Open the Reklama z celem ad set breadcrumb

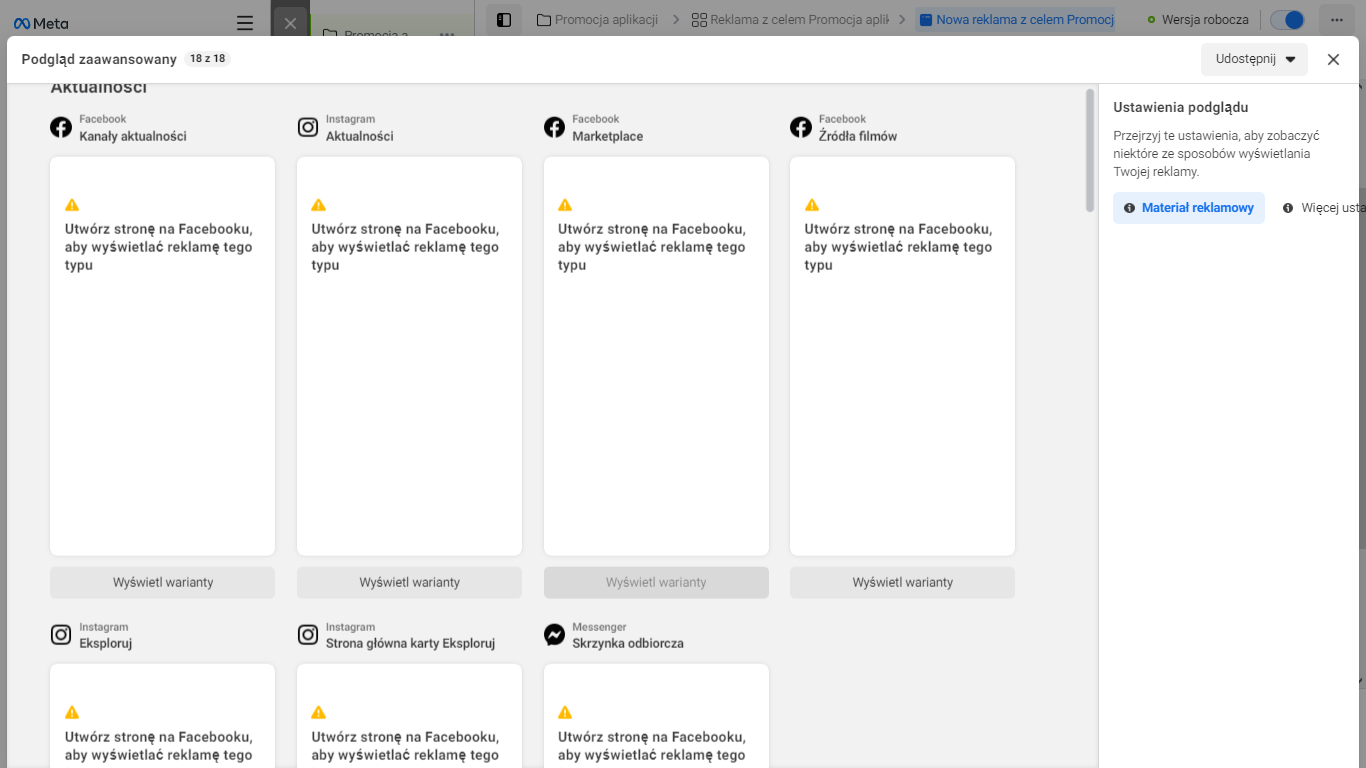pyautogui.click(x=790, y=20)
